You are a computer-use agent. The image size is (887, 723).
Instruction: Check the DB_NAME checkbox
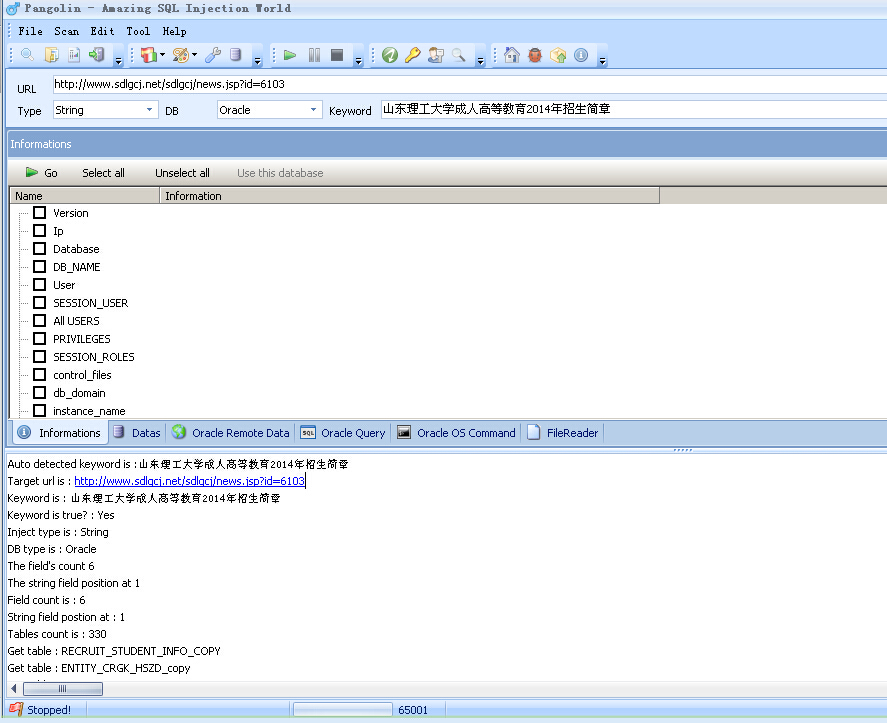[40, 266]
